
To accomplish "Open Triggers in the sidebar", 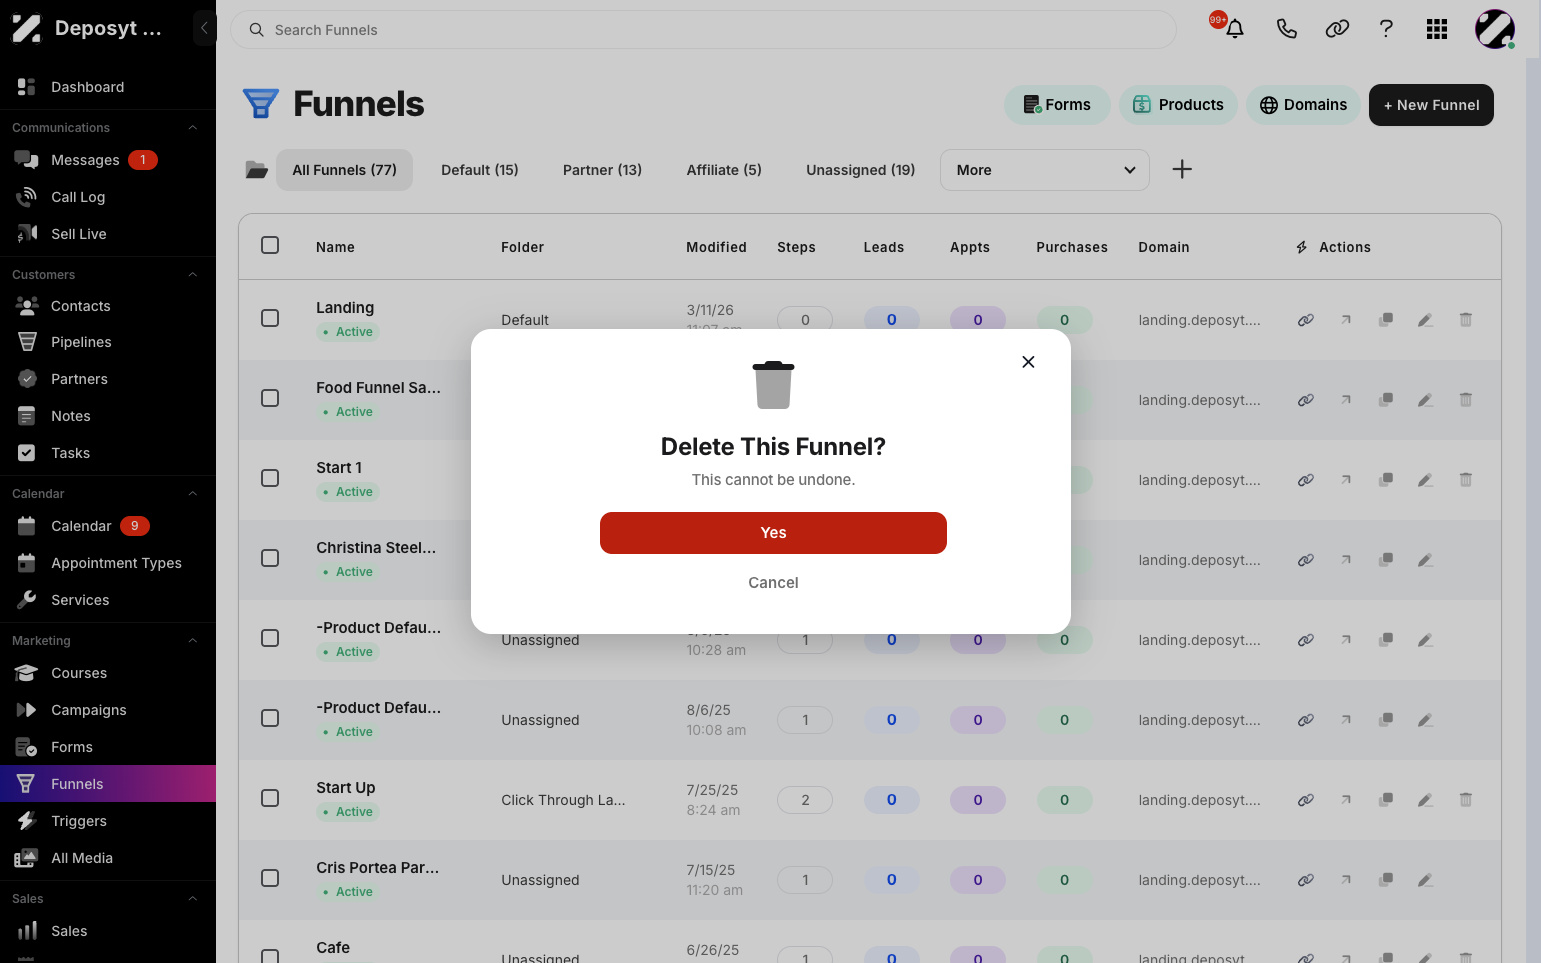I will (x=108, y=821).
